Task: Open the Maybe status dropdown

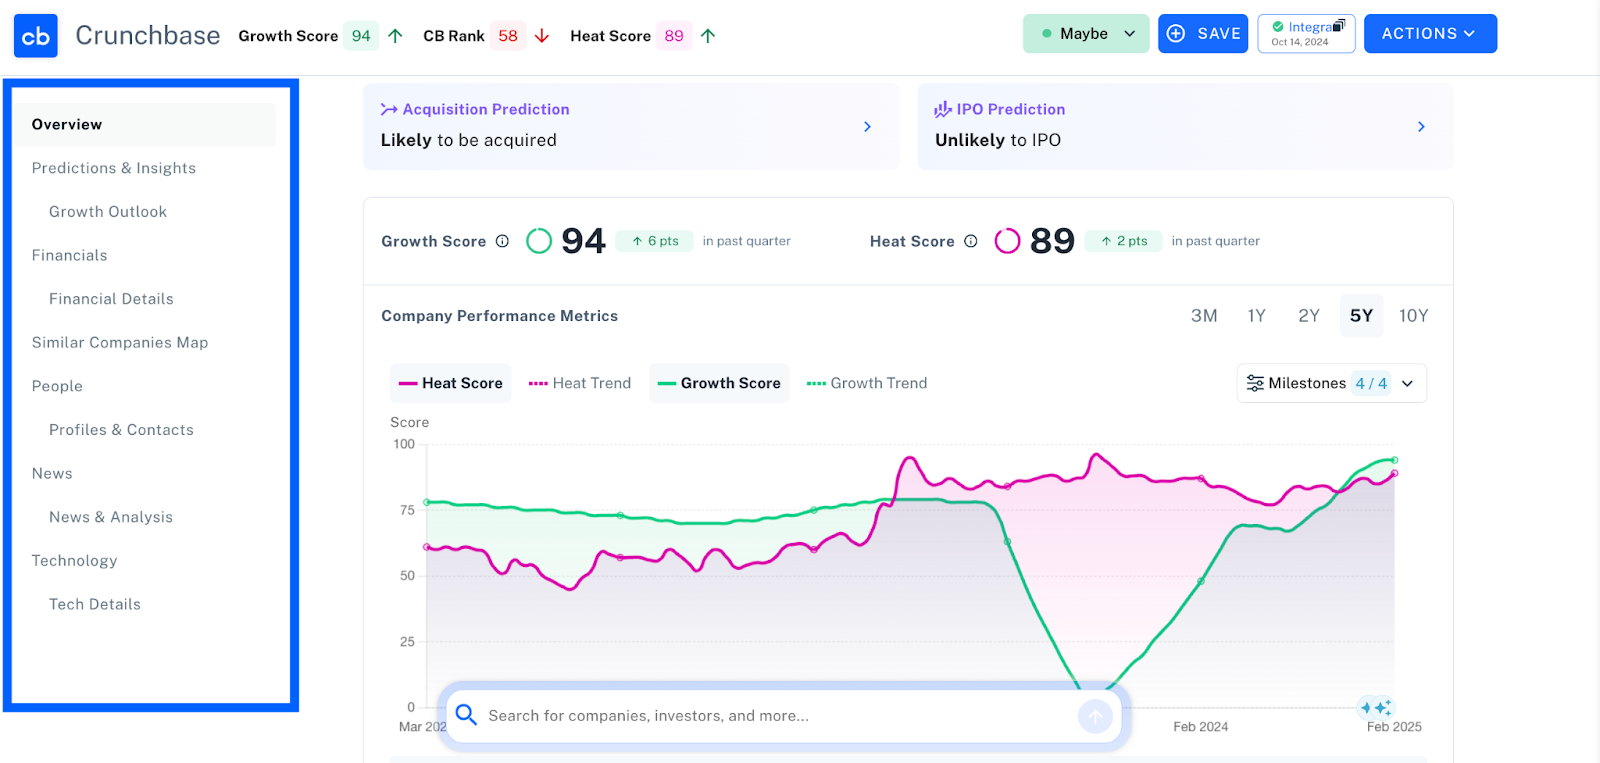Action: [x=1086, y=34]
